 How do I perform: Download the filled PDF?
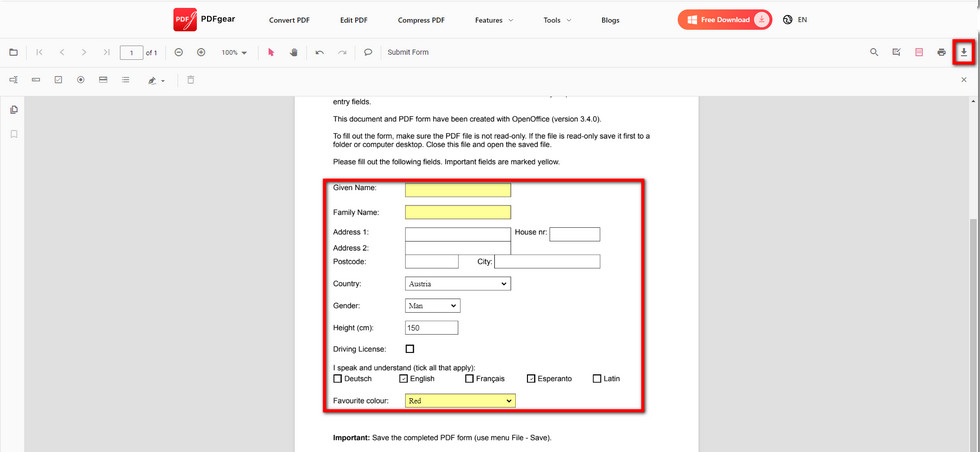tap(964, 53)
